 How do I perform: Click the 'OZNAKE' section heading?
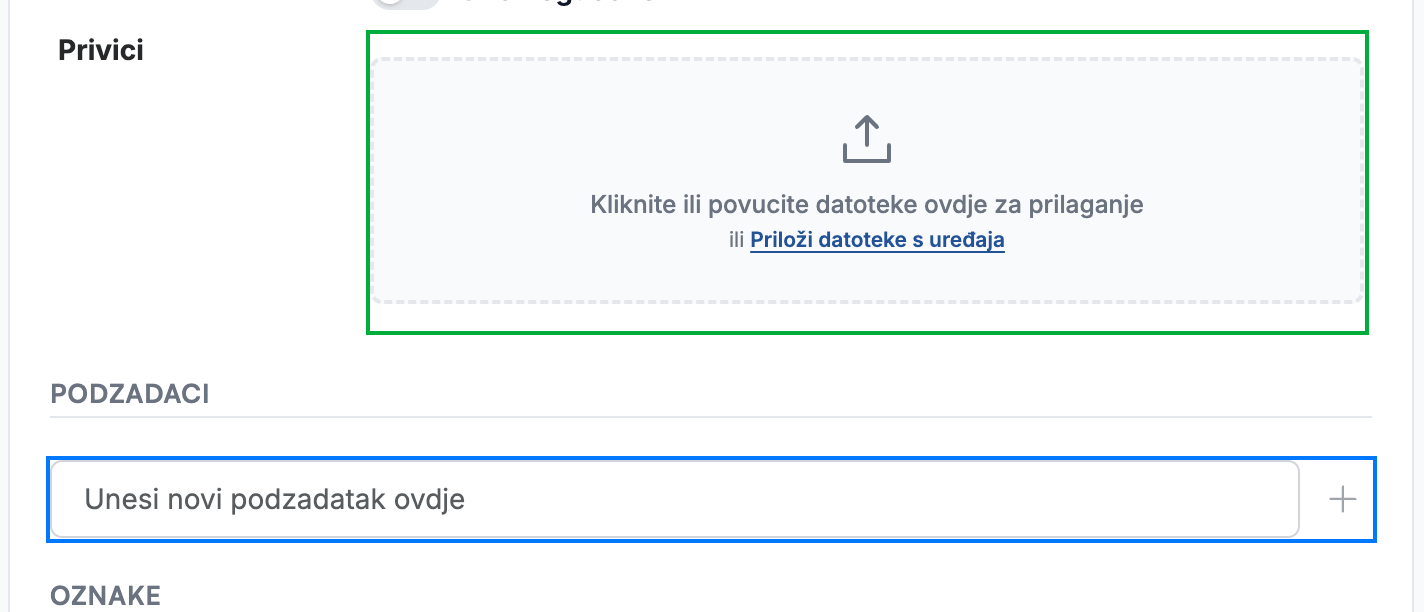pyautogui.click(x=106, y=596)
